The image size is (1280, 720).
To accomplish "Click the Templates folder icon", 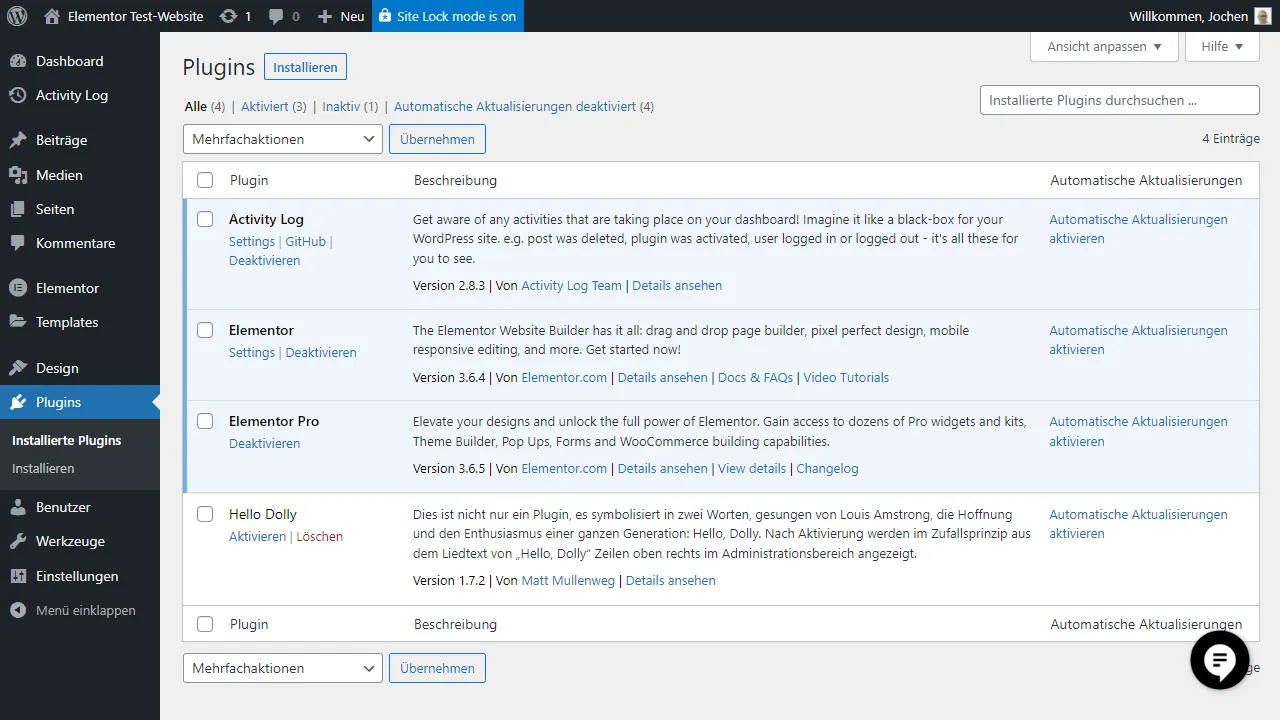I will (x=18, y=322).
